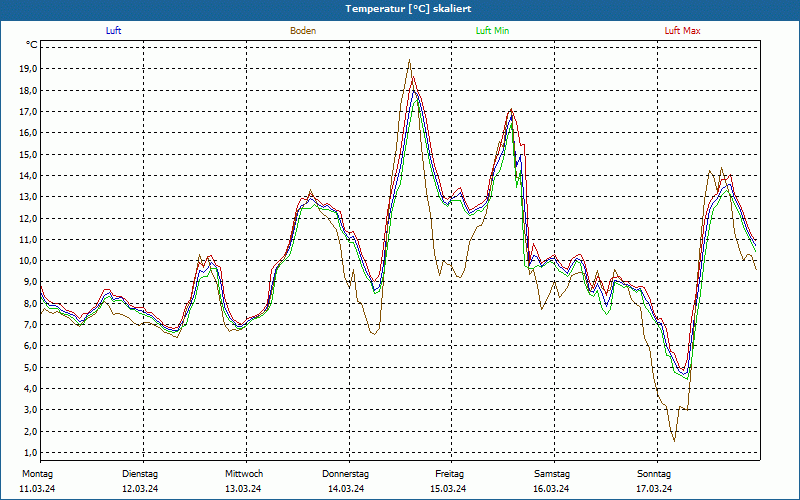
Task: Click the brown 'Boden' legend label
Action: point(303,31)
